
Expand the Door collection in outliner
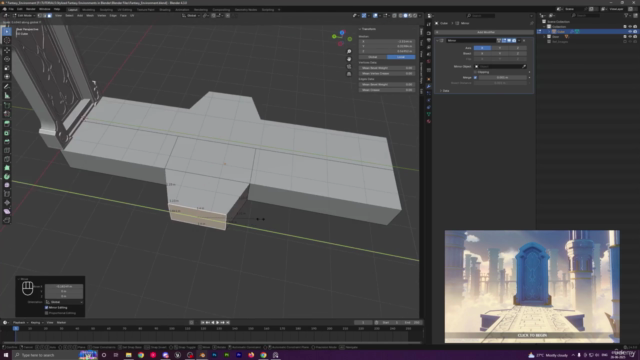coord(544,36)
